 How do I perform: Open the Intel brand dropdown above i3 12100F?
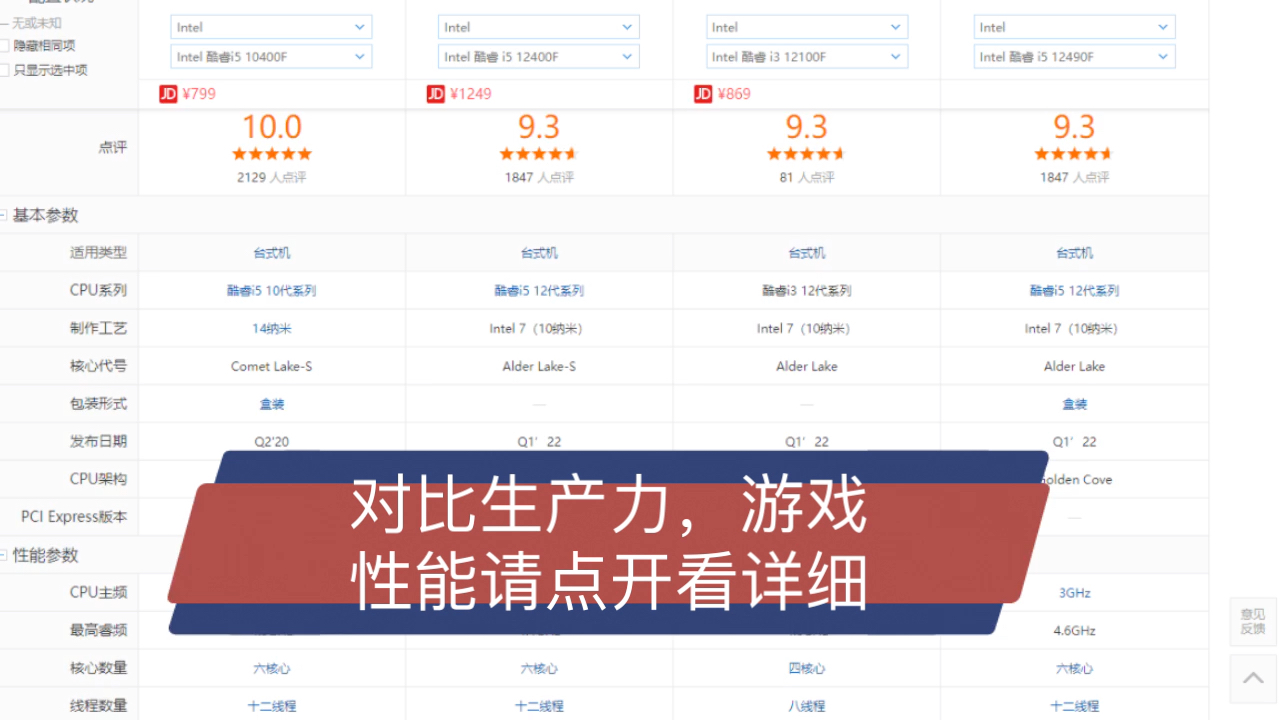click(806, 27)
